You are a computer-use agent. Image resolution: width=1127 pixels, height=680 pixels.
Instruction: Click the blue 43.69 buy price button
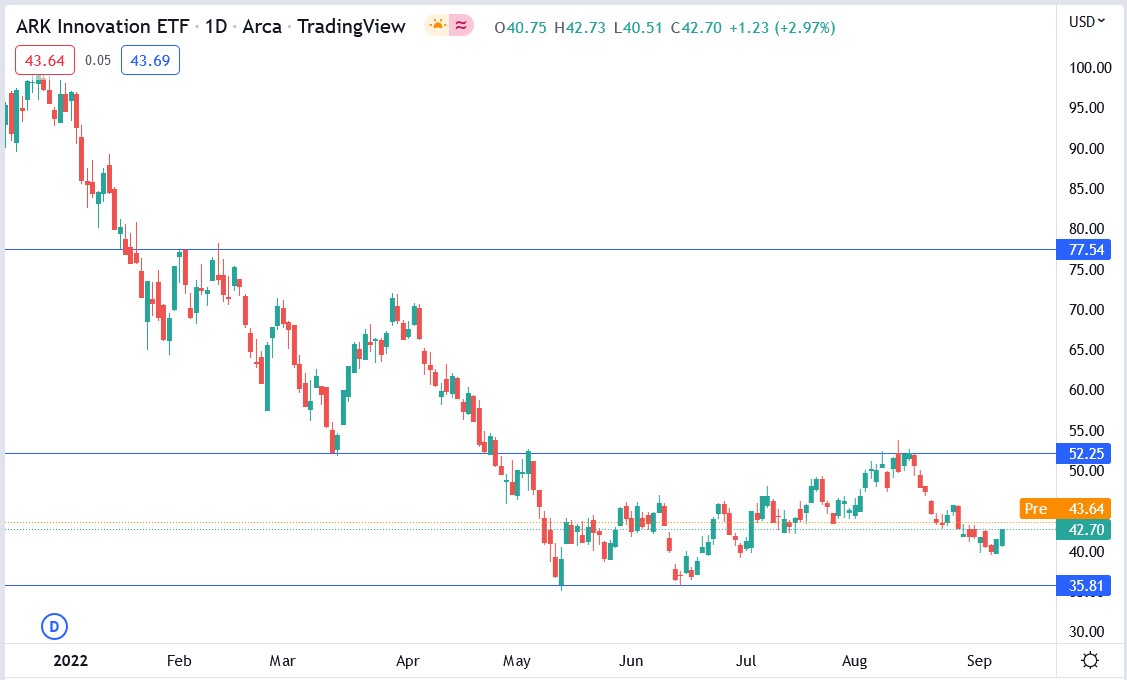pos(150,60)
